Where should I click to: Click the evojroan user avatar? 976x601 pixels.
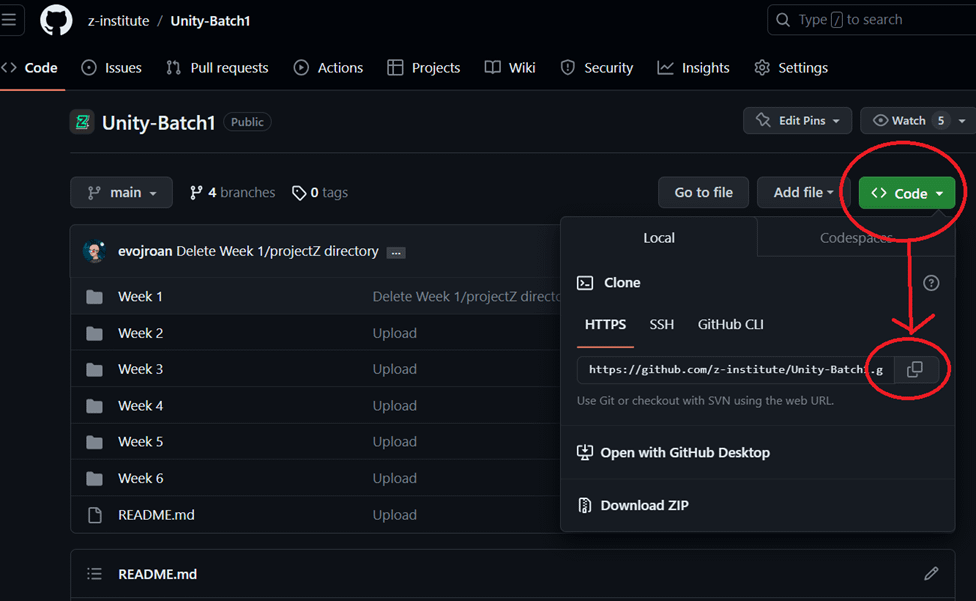pos(95,251)
